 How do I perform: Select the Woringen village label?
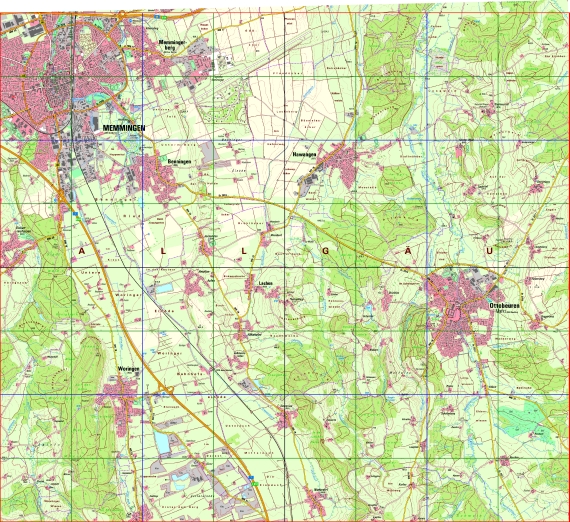coord(128,369)
